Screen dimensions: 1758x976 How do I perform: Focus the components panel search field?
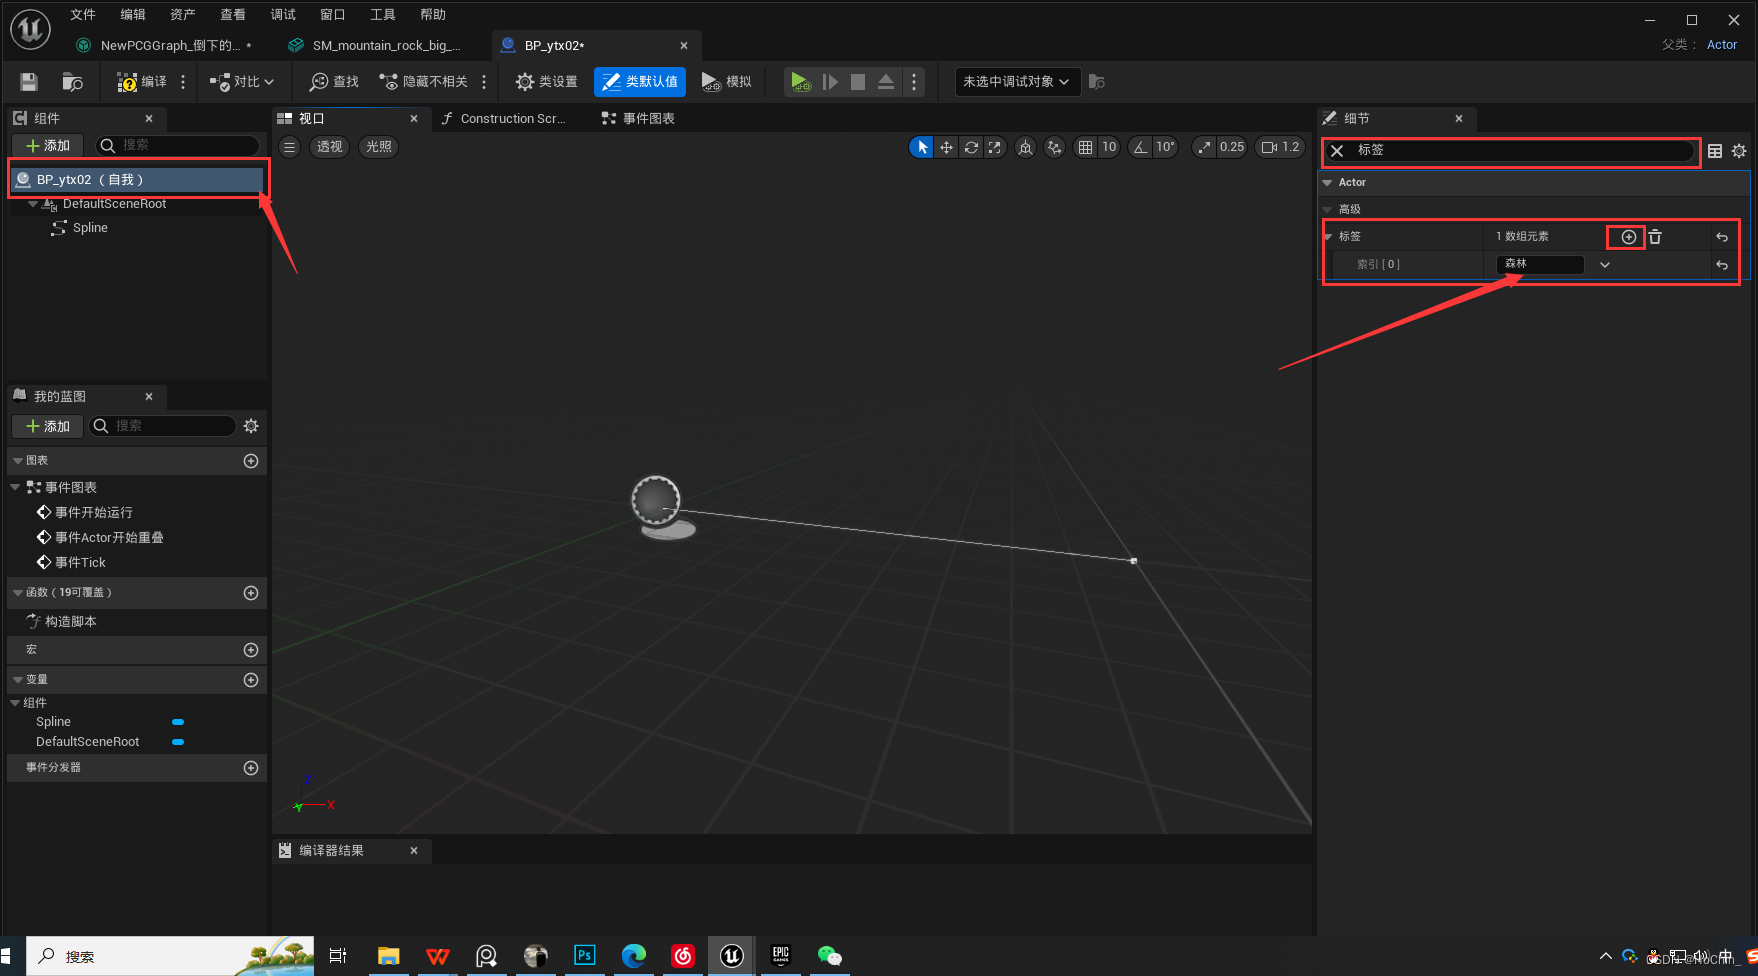[x=178, y=146]
